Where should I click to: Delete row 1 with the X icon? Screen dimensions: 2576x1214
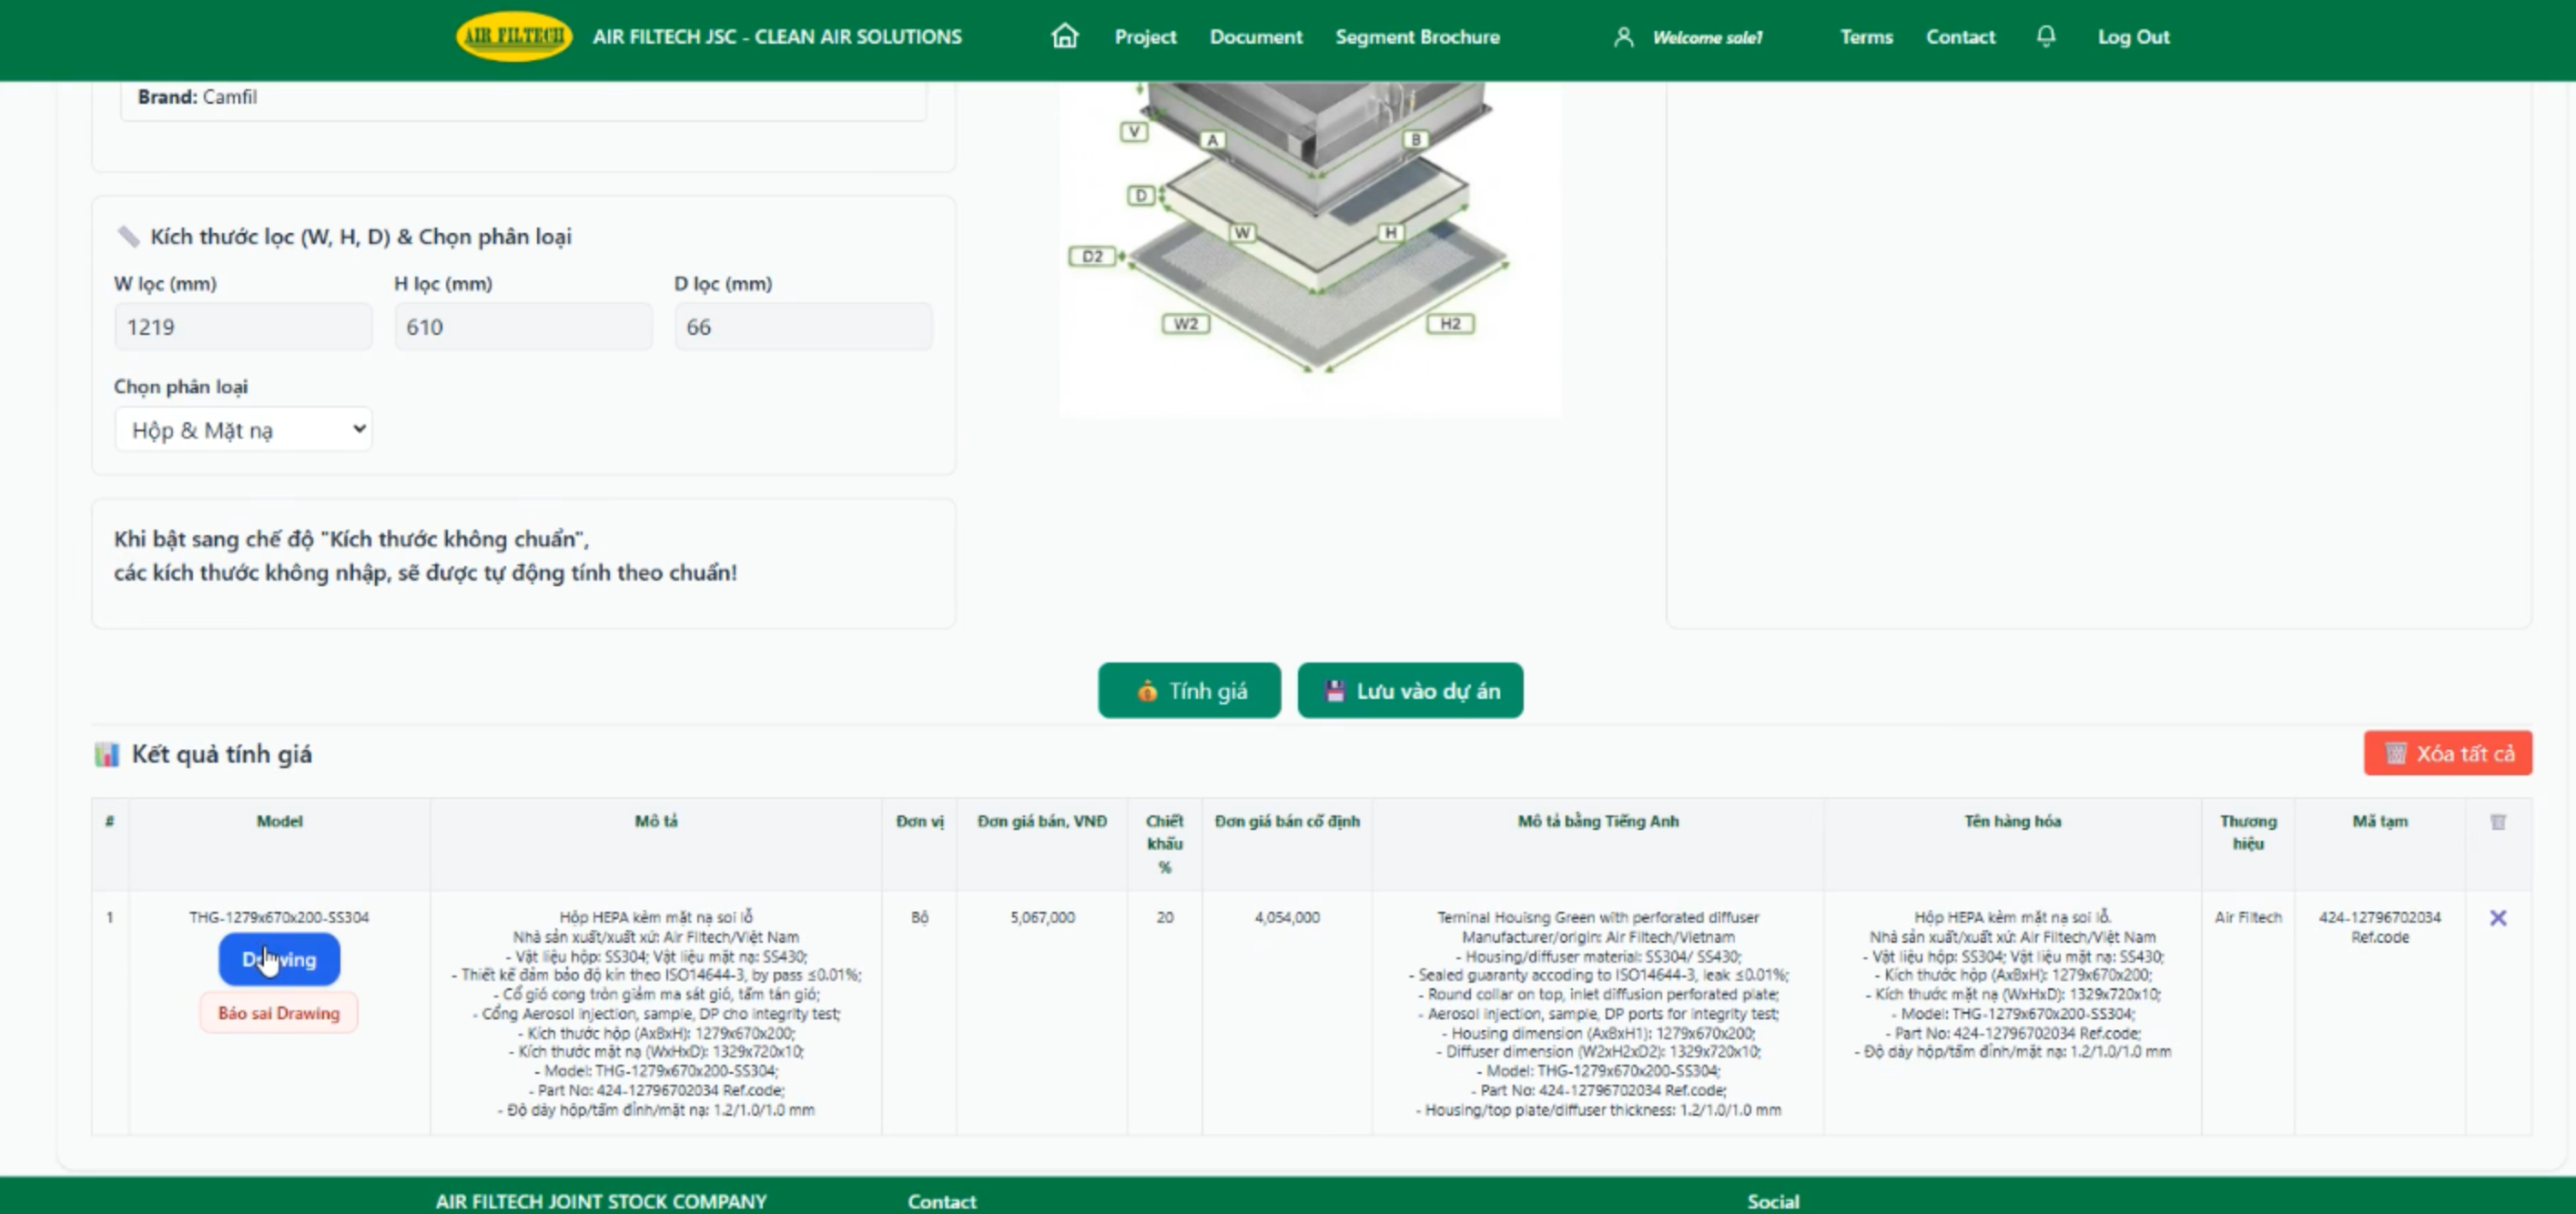click(2497, 917)
